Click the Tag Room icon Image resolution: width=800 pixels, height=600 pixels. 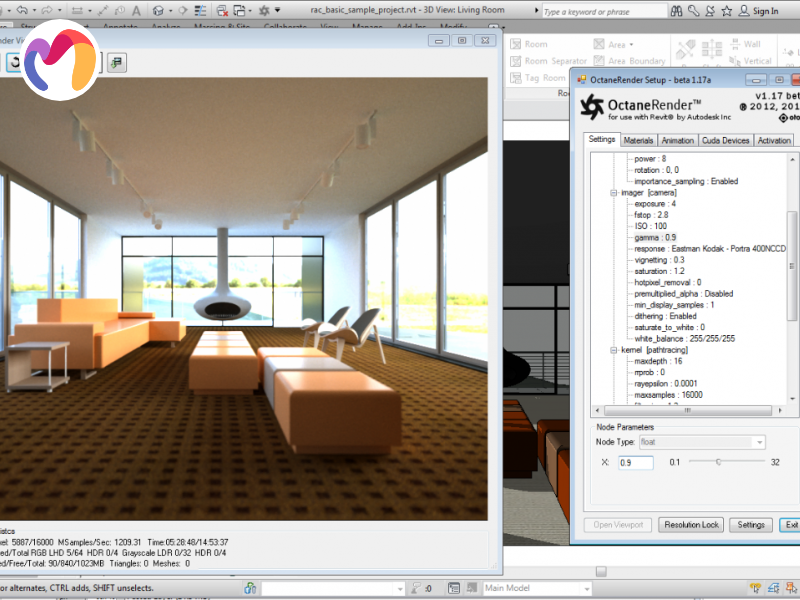coord(513,78)
